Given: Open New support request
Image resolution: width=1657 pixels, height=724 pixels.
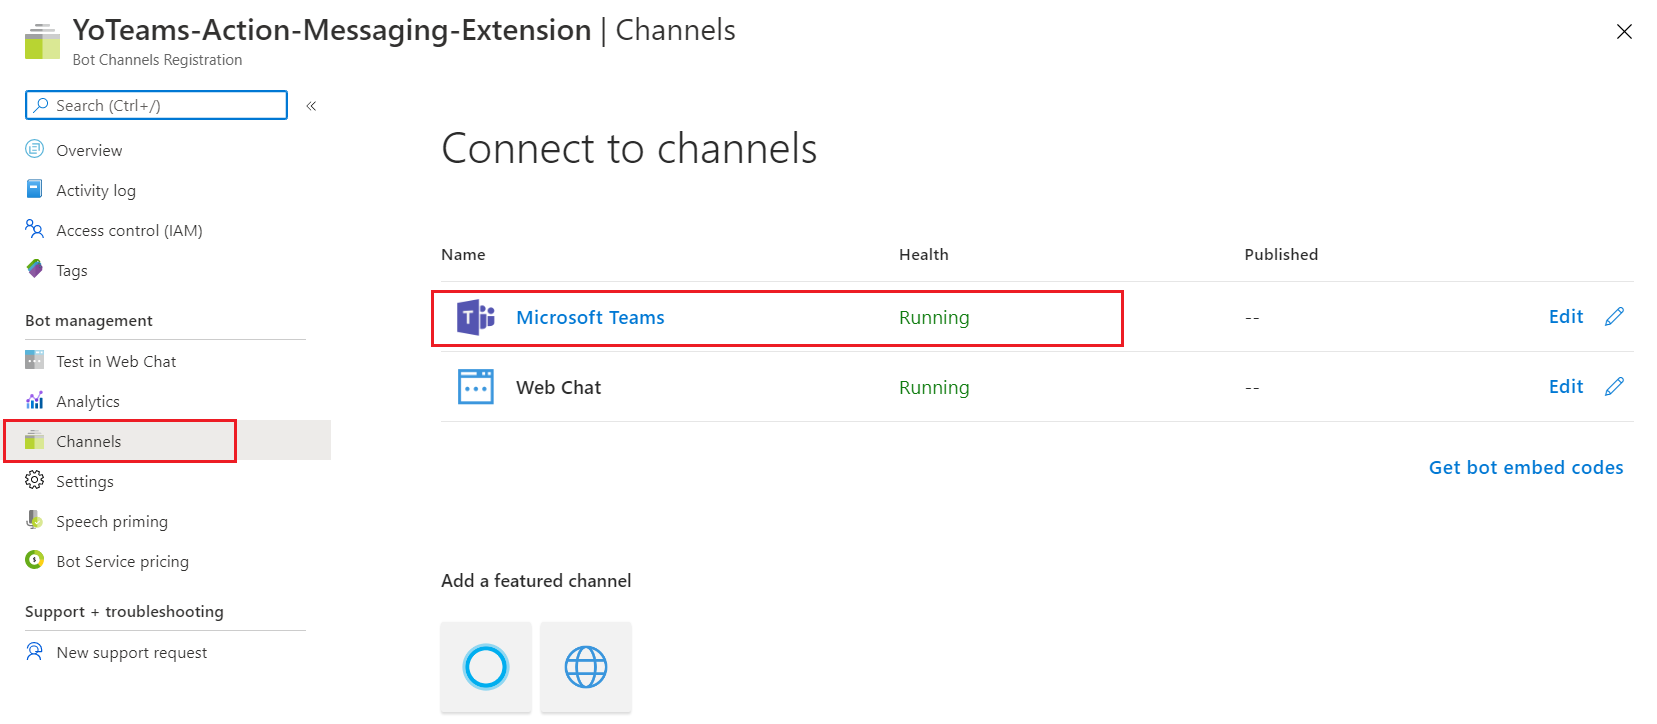Looking at the screenshot, I should [131, 653].
